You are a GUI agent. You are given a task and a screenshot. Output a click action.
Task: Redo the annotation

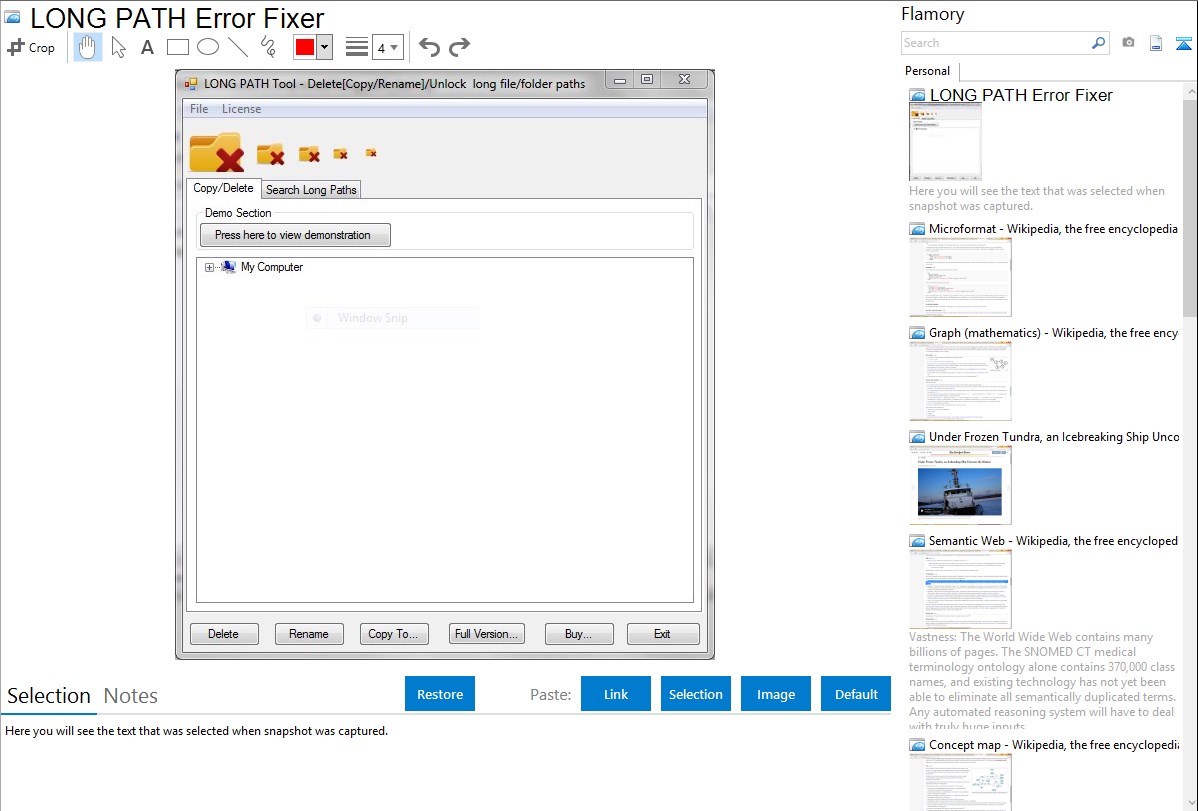(459, 47)
